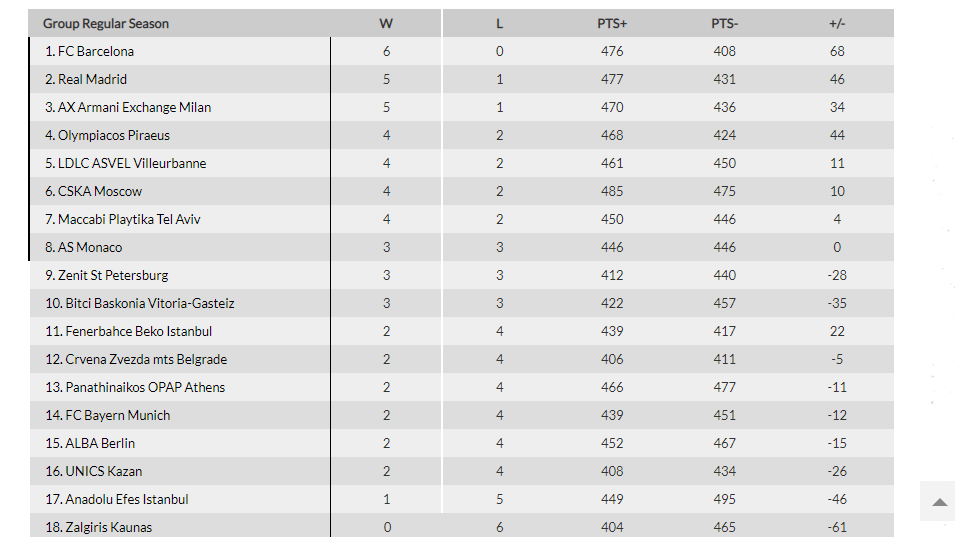955x537 pixels.
Task: Sort by the W column header
Action: [x=386, y=24]
